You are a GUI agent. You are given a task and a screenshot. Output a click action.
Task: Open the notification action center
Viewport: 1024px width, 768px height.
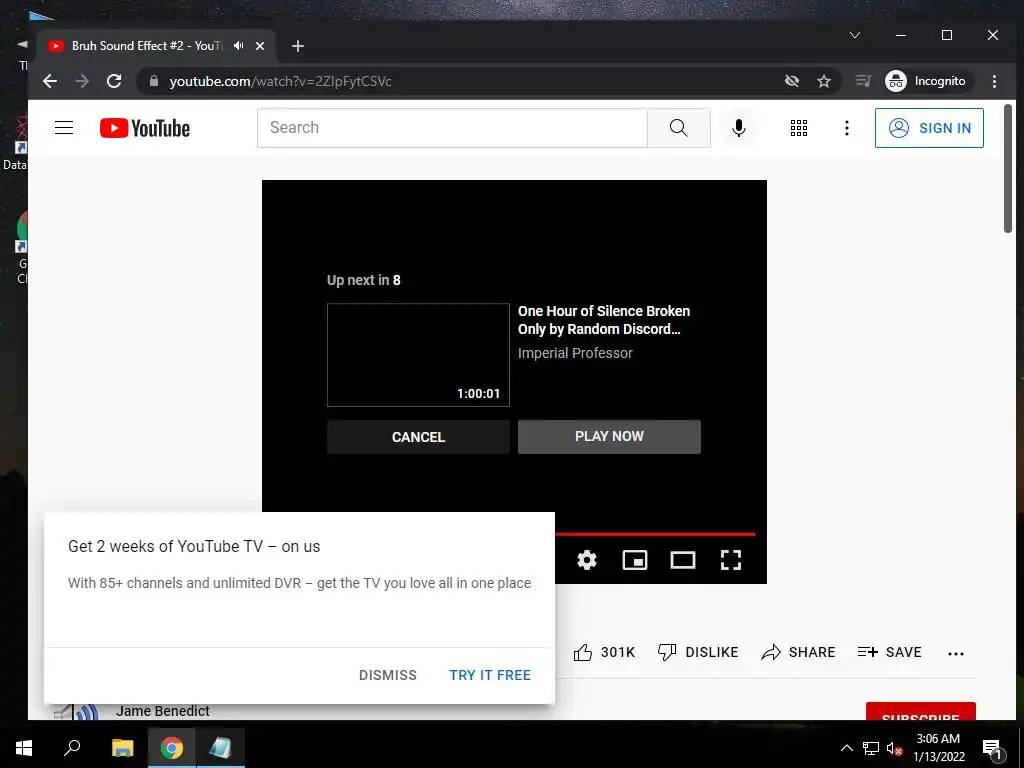[x=992, y=748]
